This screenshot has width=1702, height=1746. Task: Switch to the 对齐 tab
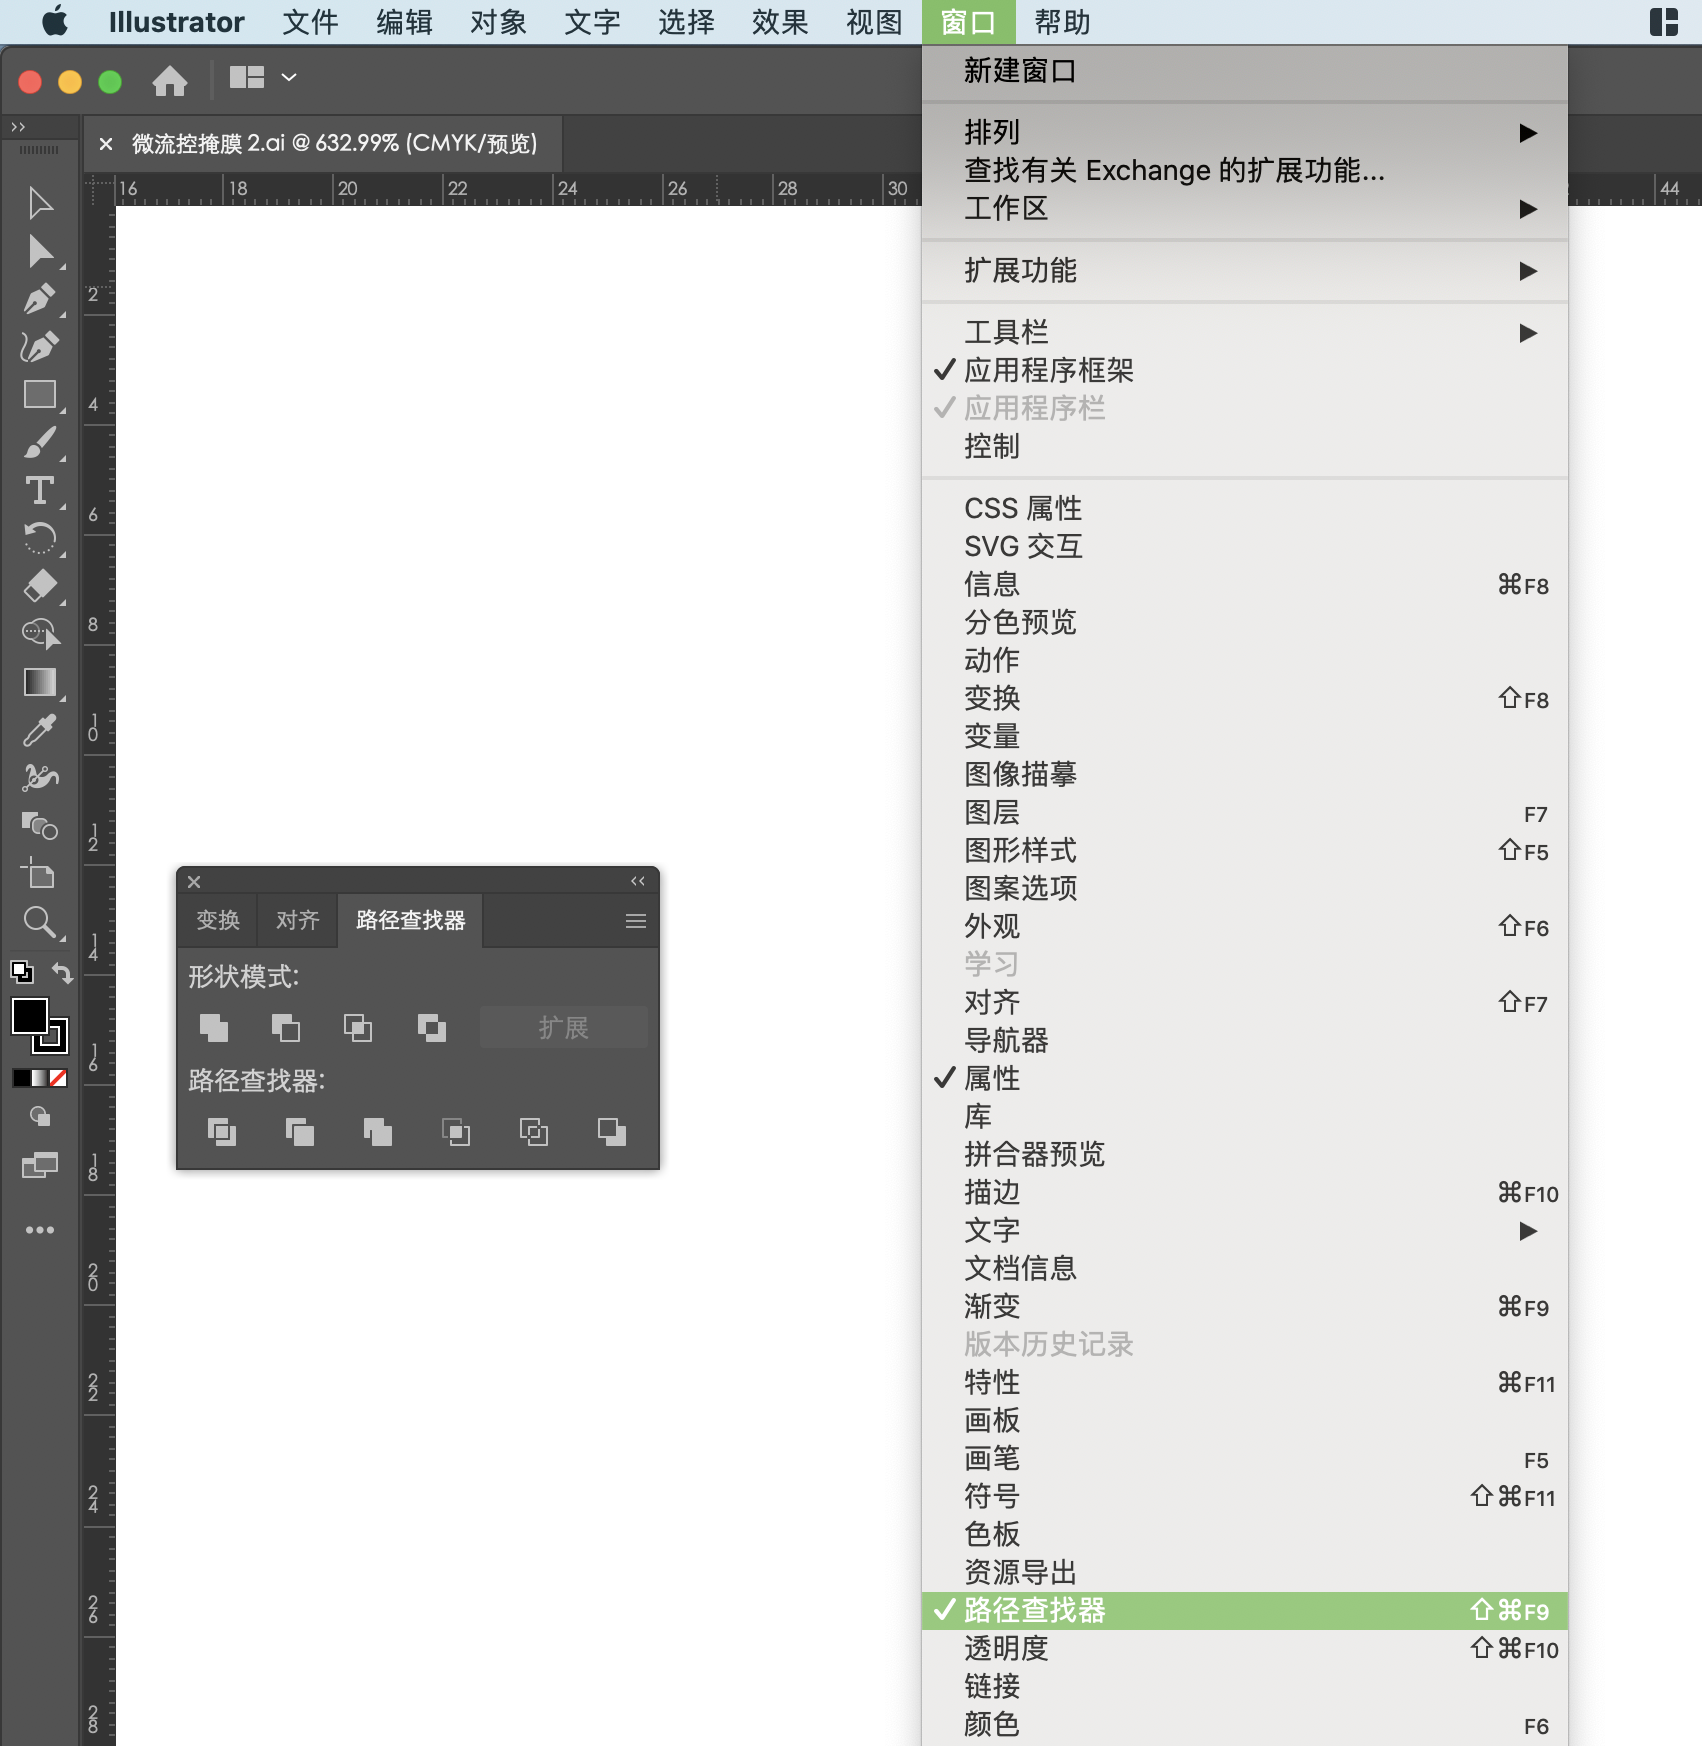click(x=296, y=920)
